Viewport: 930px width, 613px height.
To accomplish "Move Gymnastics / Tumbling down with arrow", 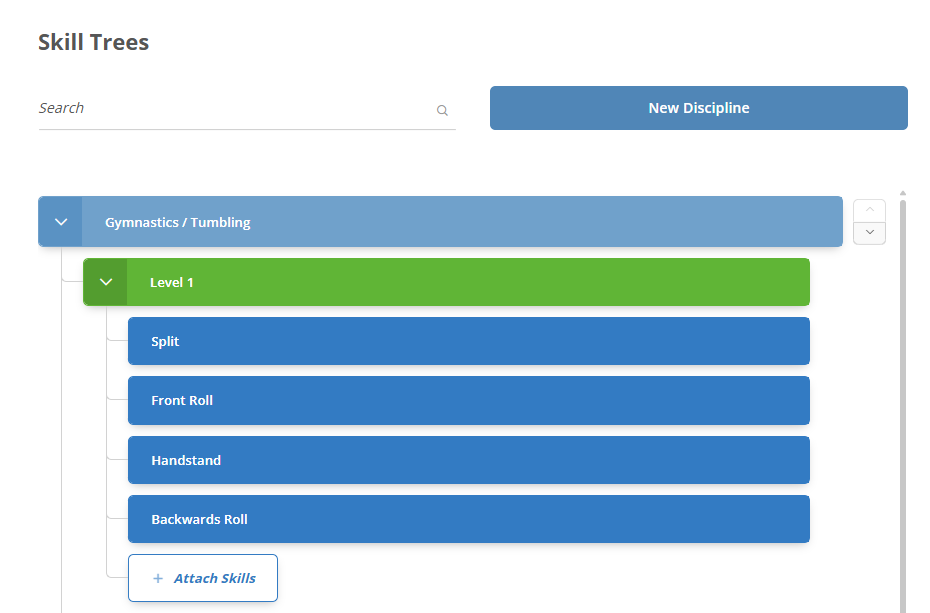I will point(870,232).
